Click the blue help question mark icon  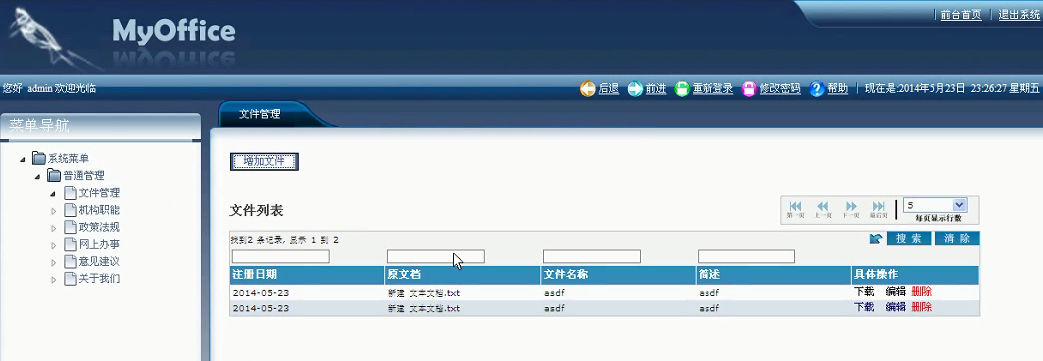point(817,88)
